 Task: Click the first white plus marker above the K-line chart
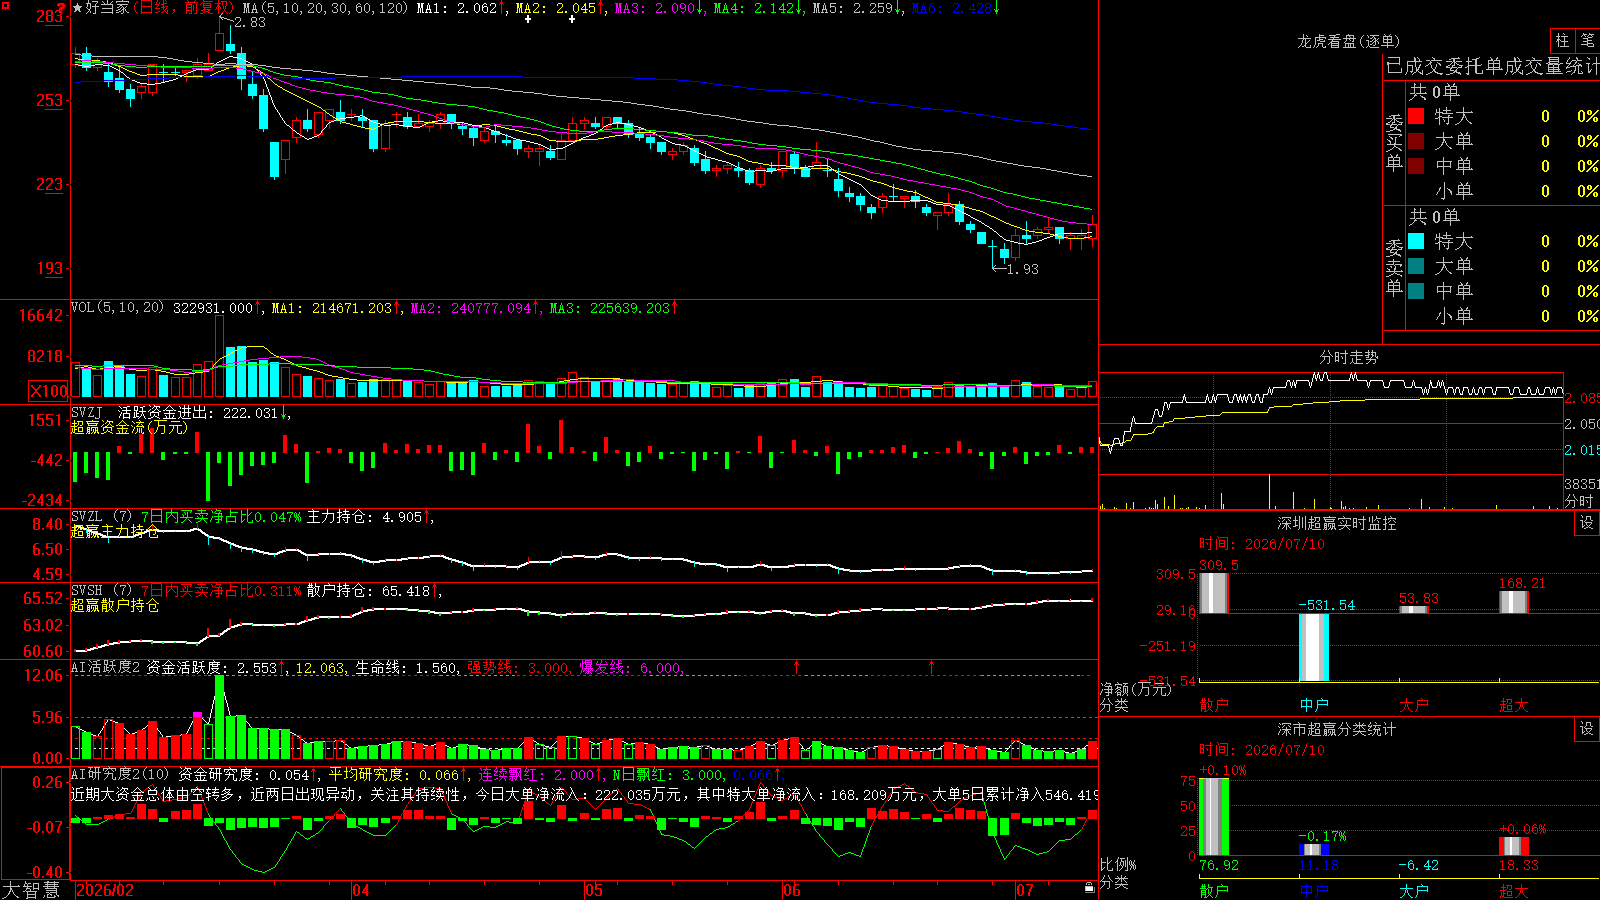[x=528, y=19]
